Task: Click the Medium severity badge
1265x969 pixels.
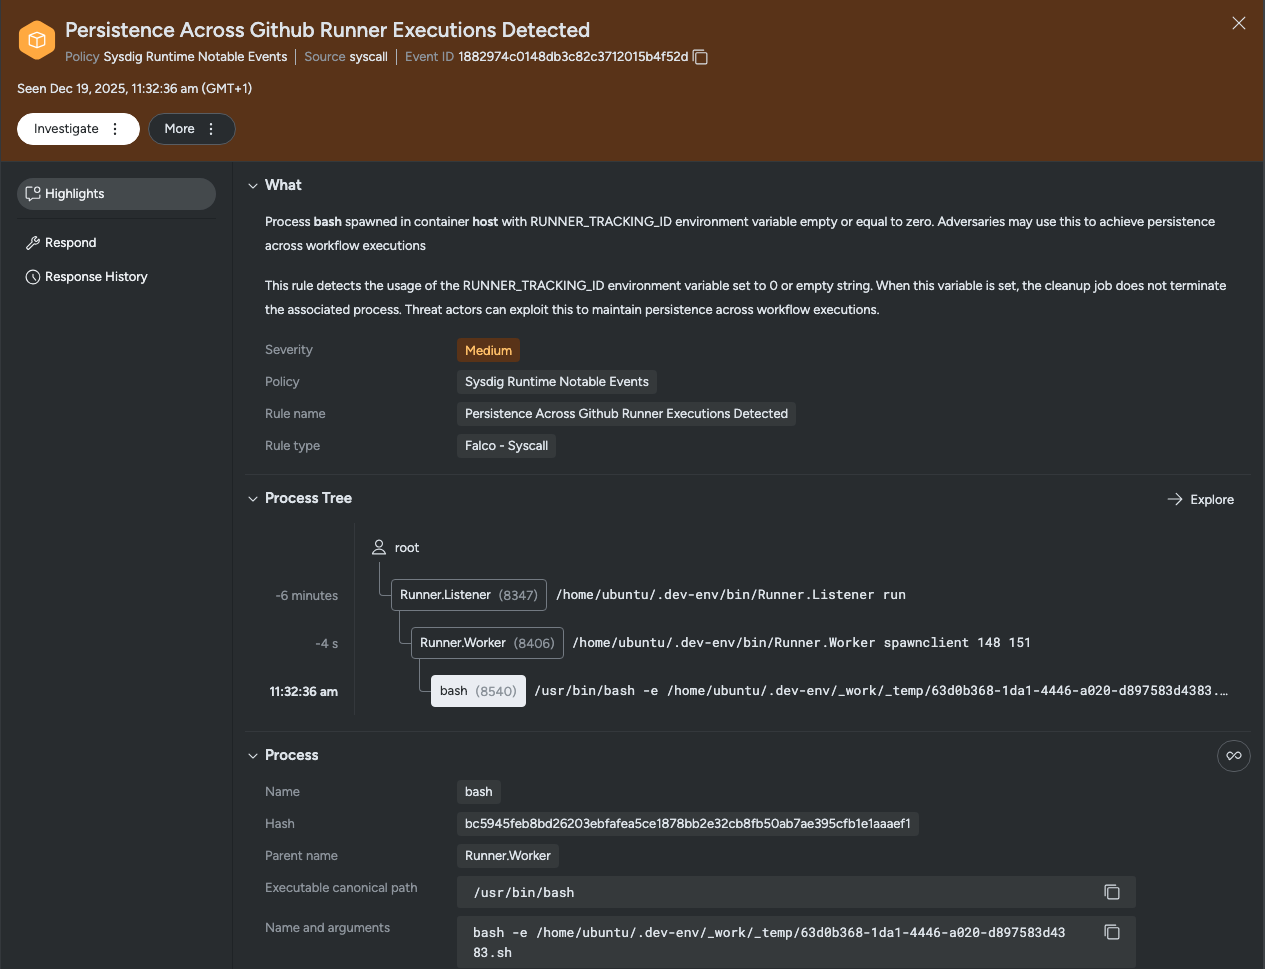Action: tap(488, 350)
